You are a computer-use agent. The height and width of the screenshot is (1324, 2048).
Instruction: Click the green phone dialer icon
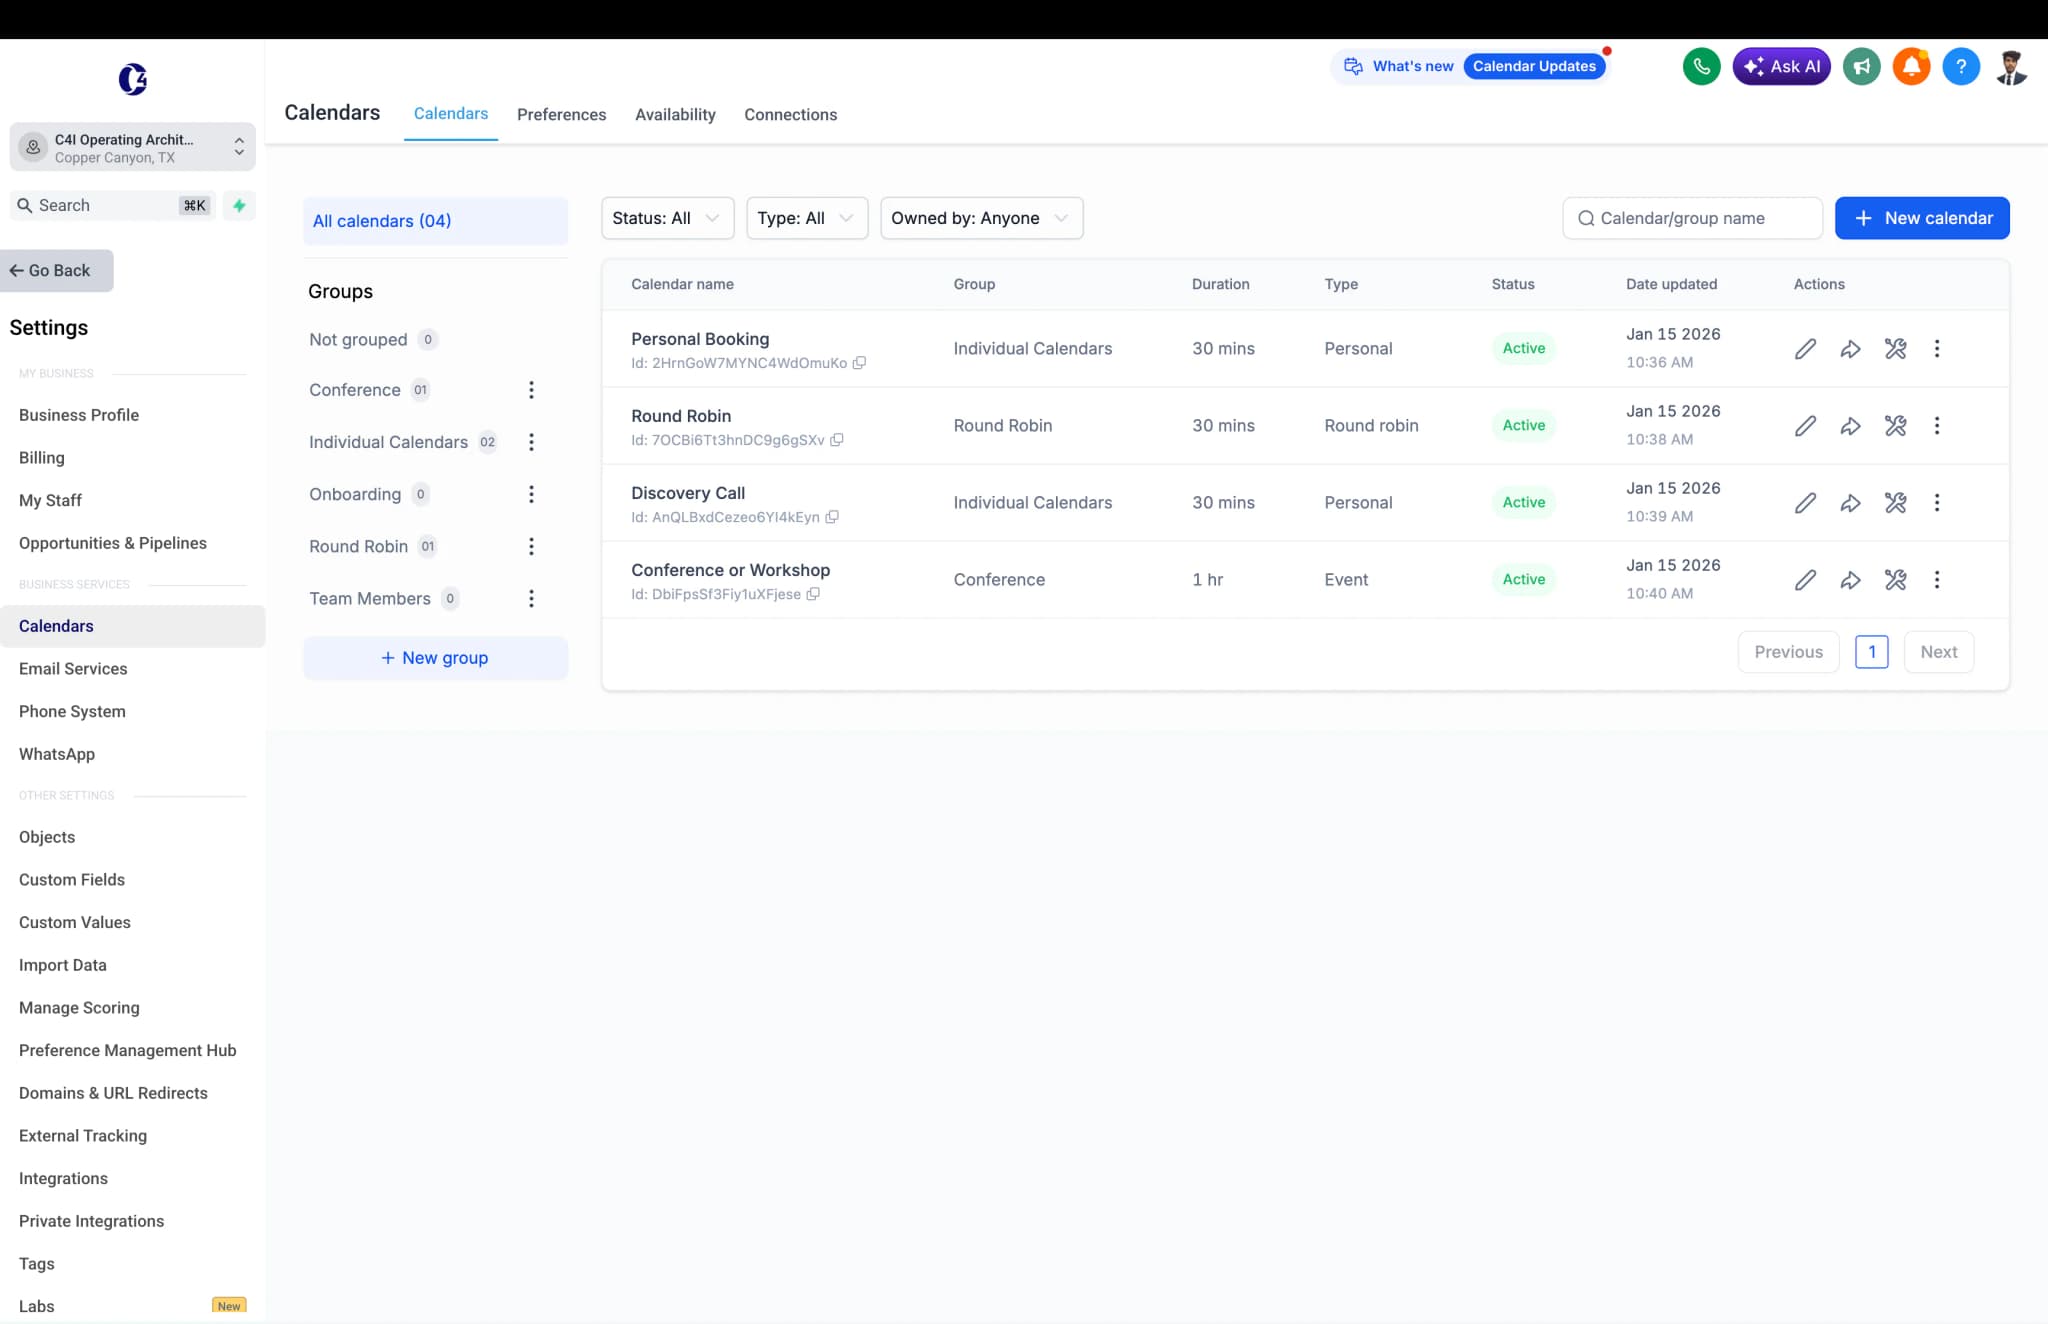coord(1701,66)
